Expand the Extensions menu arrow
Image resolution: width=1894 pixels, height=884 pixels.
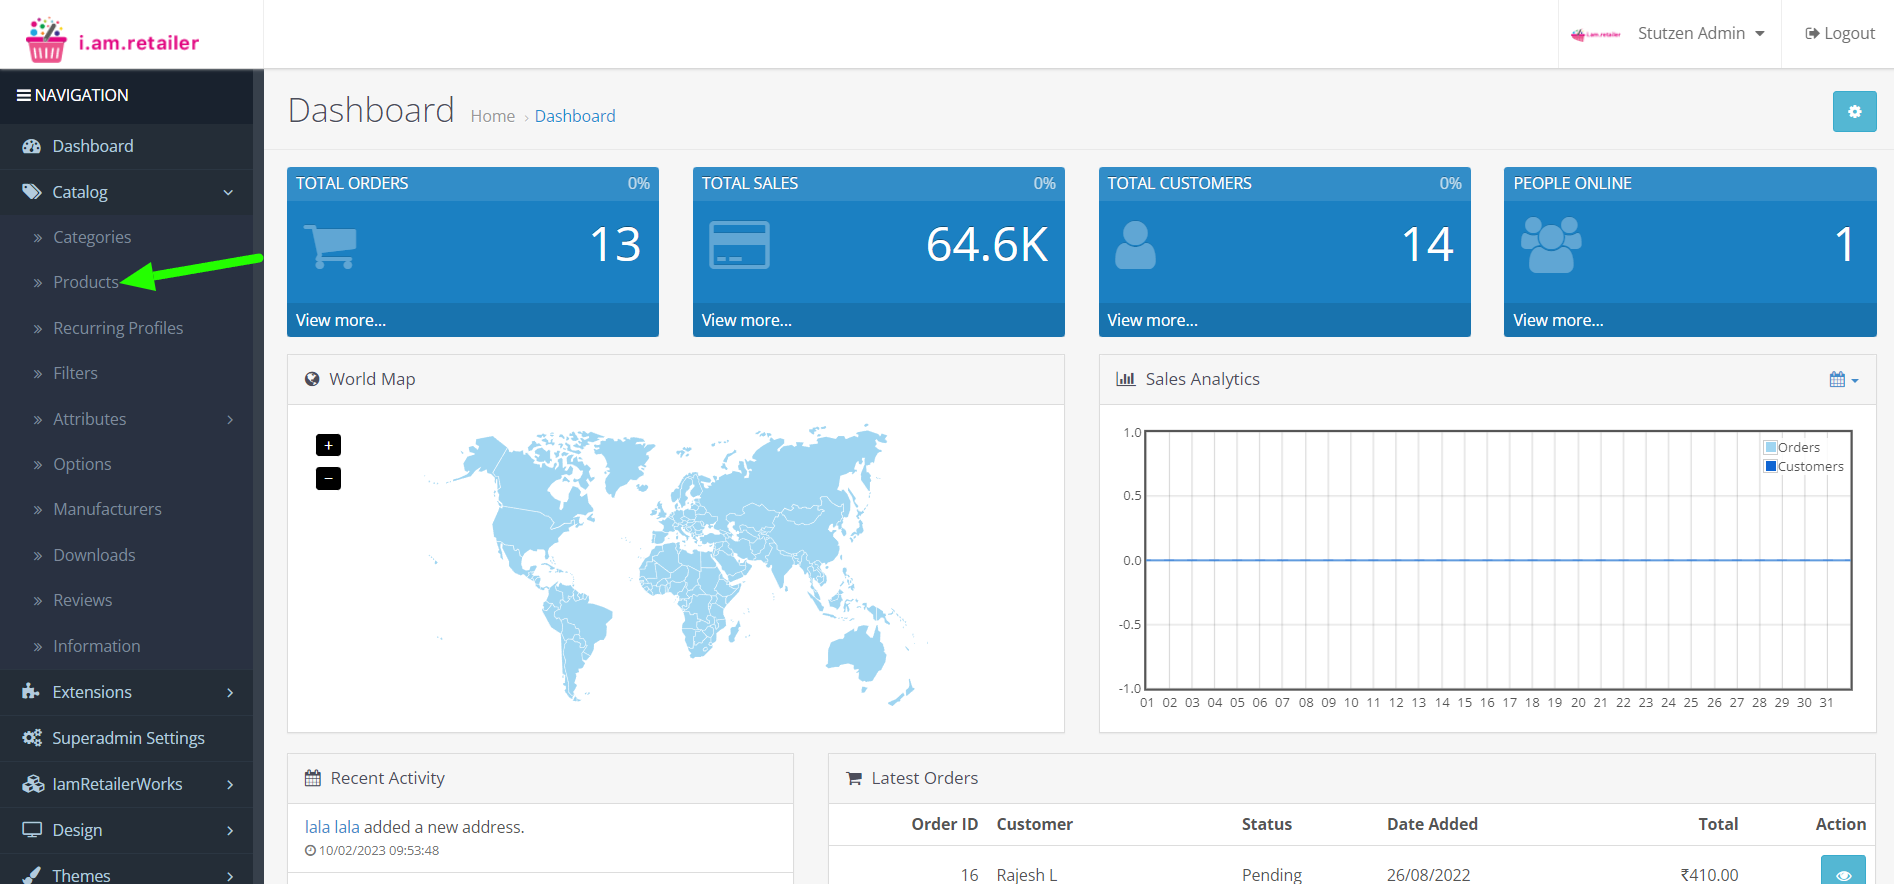[x=230, y=692]
